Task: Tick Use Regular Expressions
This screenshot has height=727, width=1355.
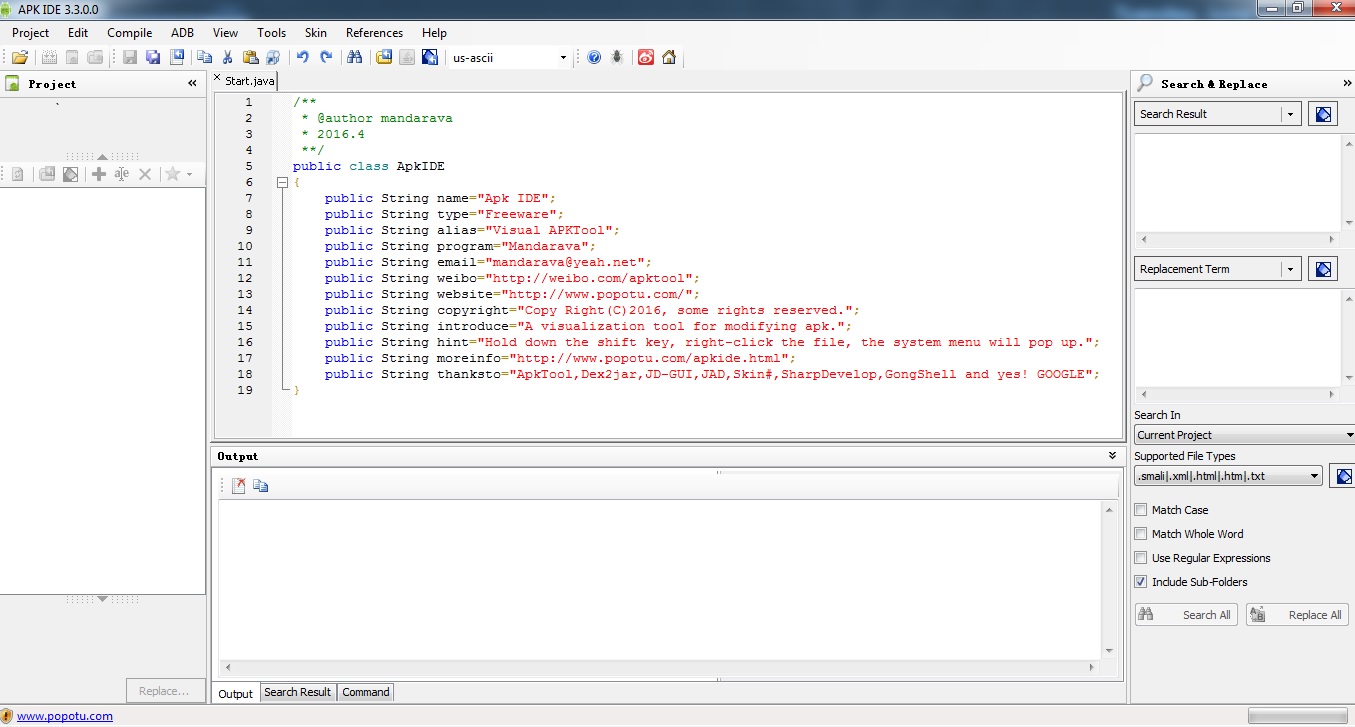Action: (1141, 558)
